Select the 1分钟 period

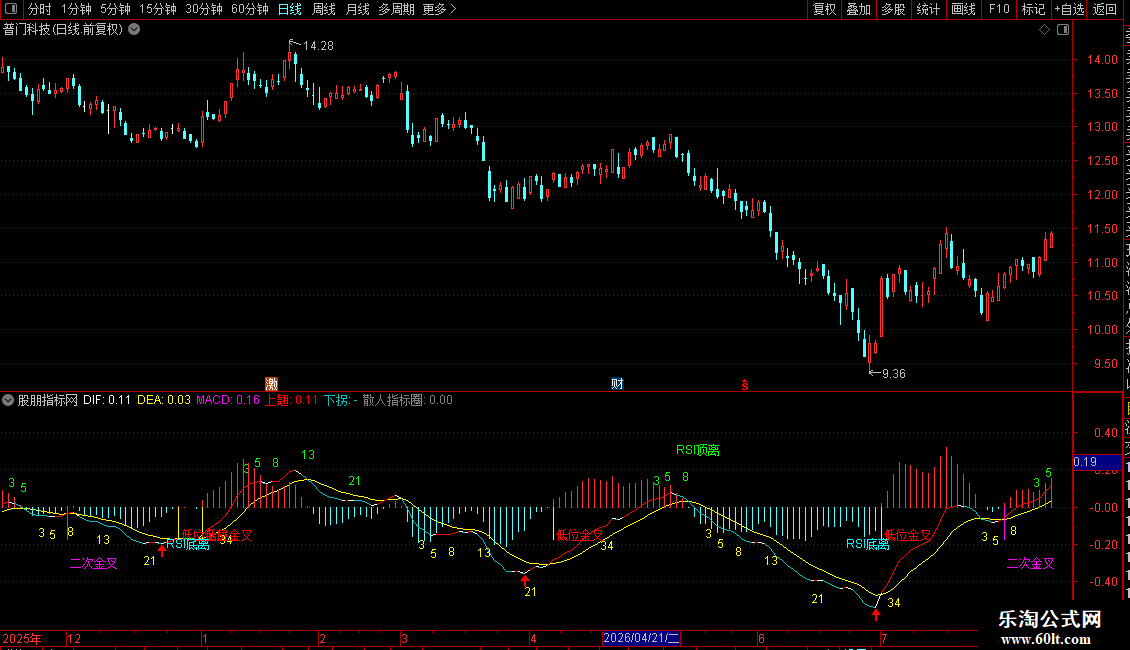(76, 9)
